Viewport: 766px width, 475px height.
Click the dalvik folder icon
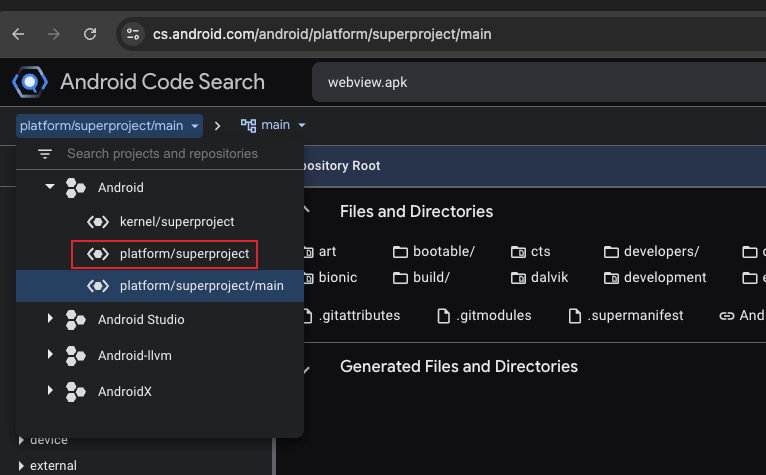518,278
